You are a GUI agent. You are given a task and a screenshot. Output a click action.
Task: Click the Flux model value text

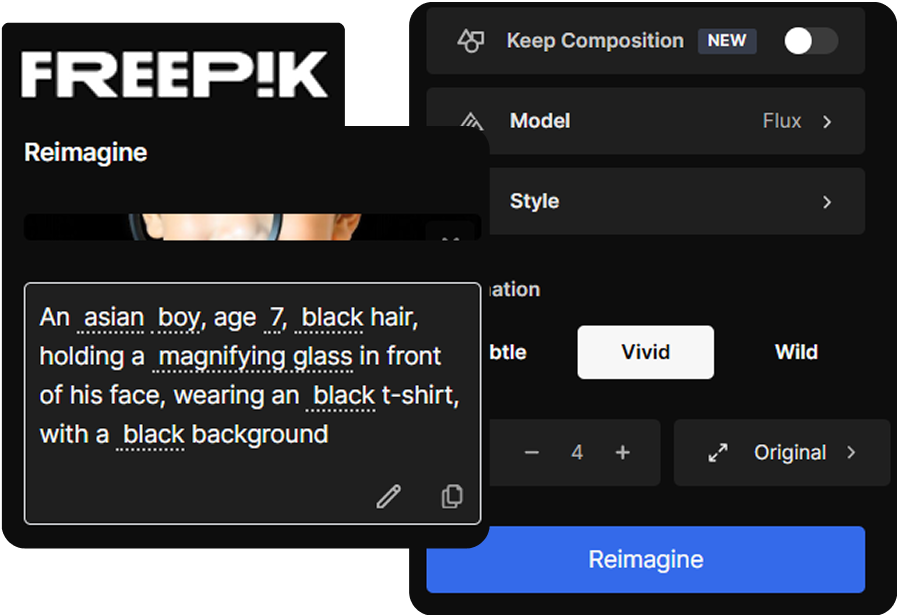[781, 121]
